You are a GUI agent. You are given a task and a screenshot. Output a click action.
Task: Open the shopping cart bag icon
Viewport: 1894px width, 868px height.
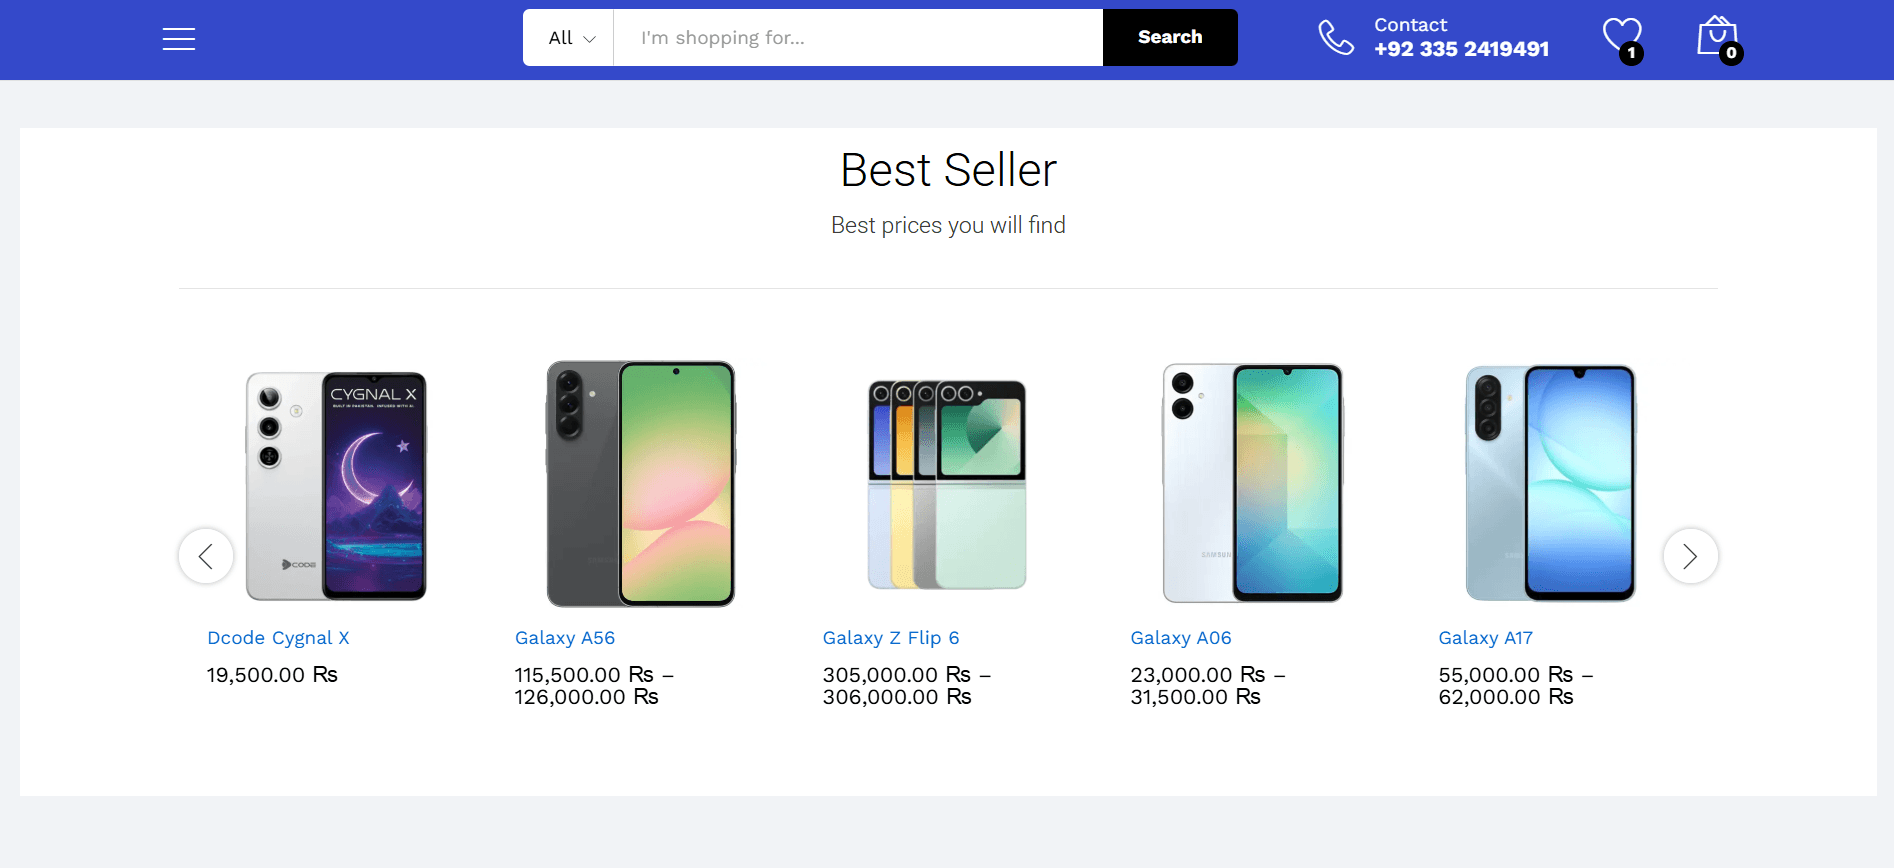click(x=1718, y=37)
